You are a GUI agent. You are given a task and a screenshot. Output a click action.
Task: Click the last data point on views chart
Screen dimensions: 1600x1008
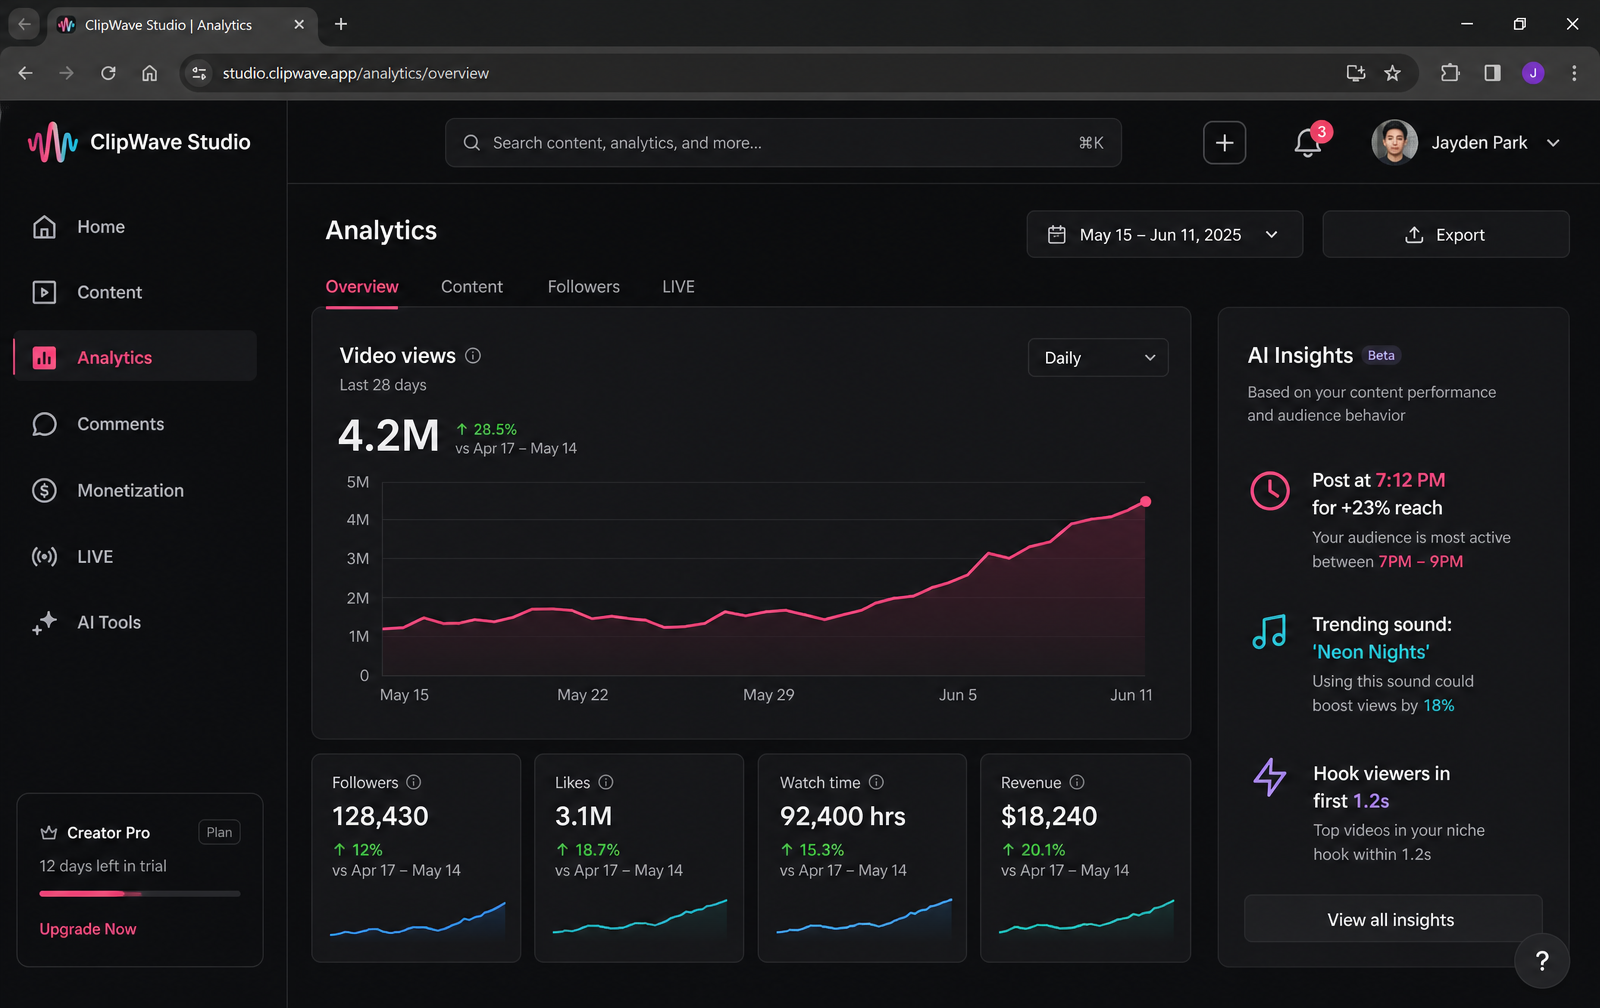coord(1145,502)
